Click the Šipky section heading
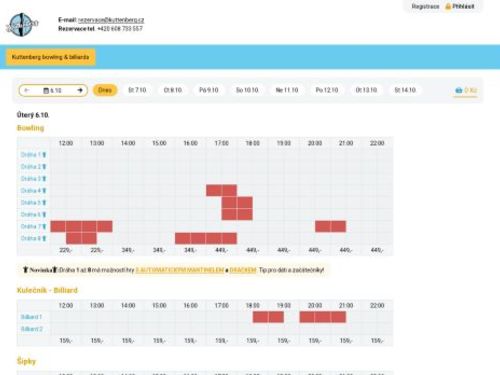This screenshot has height=375, width=500. pos(26,361)
